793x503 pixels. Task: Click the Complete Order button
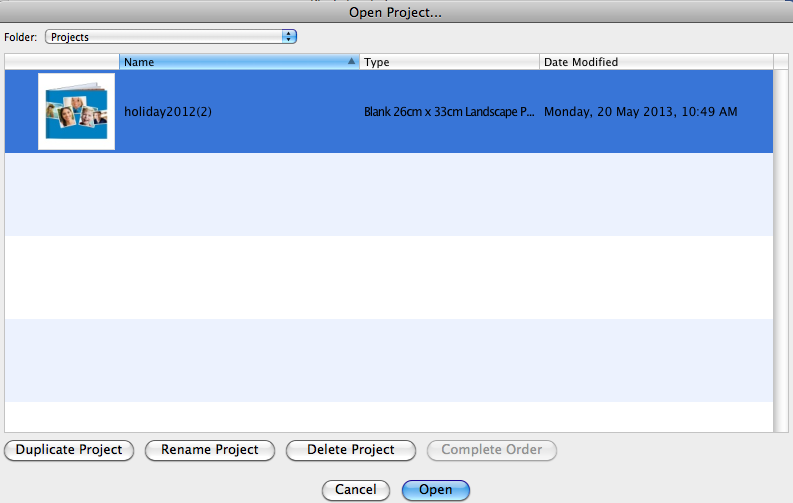[x=492, y=450]
